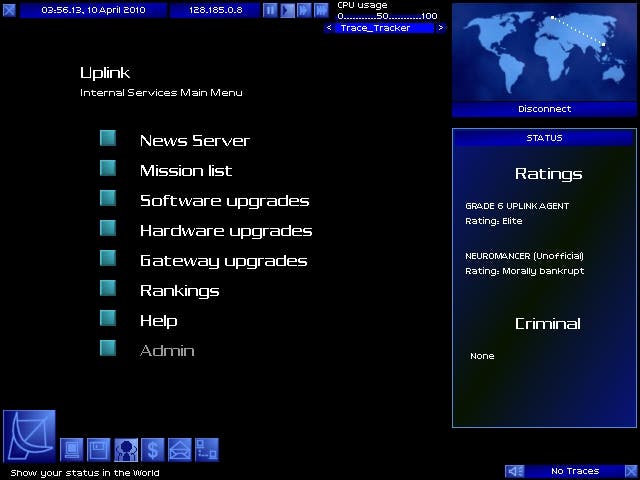Open the News Server menu entry
Image resolution: width=640 pixels, height=480 pixels.
[195, 140]
